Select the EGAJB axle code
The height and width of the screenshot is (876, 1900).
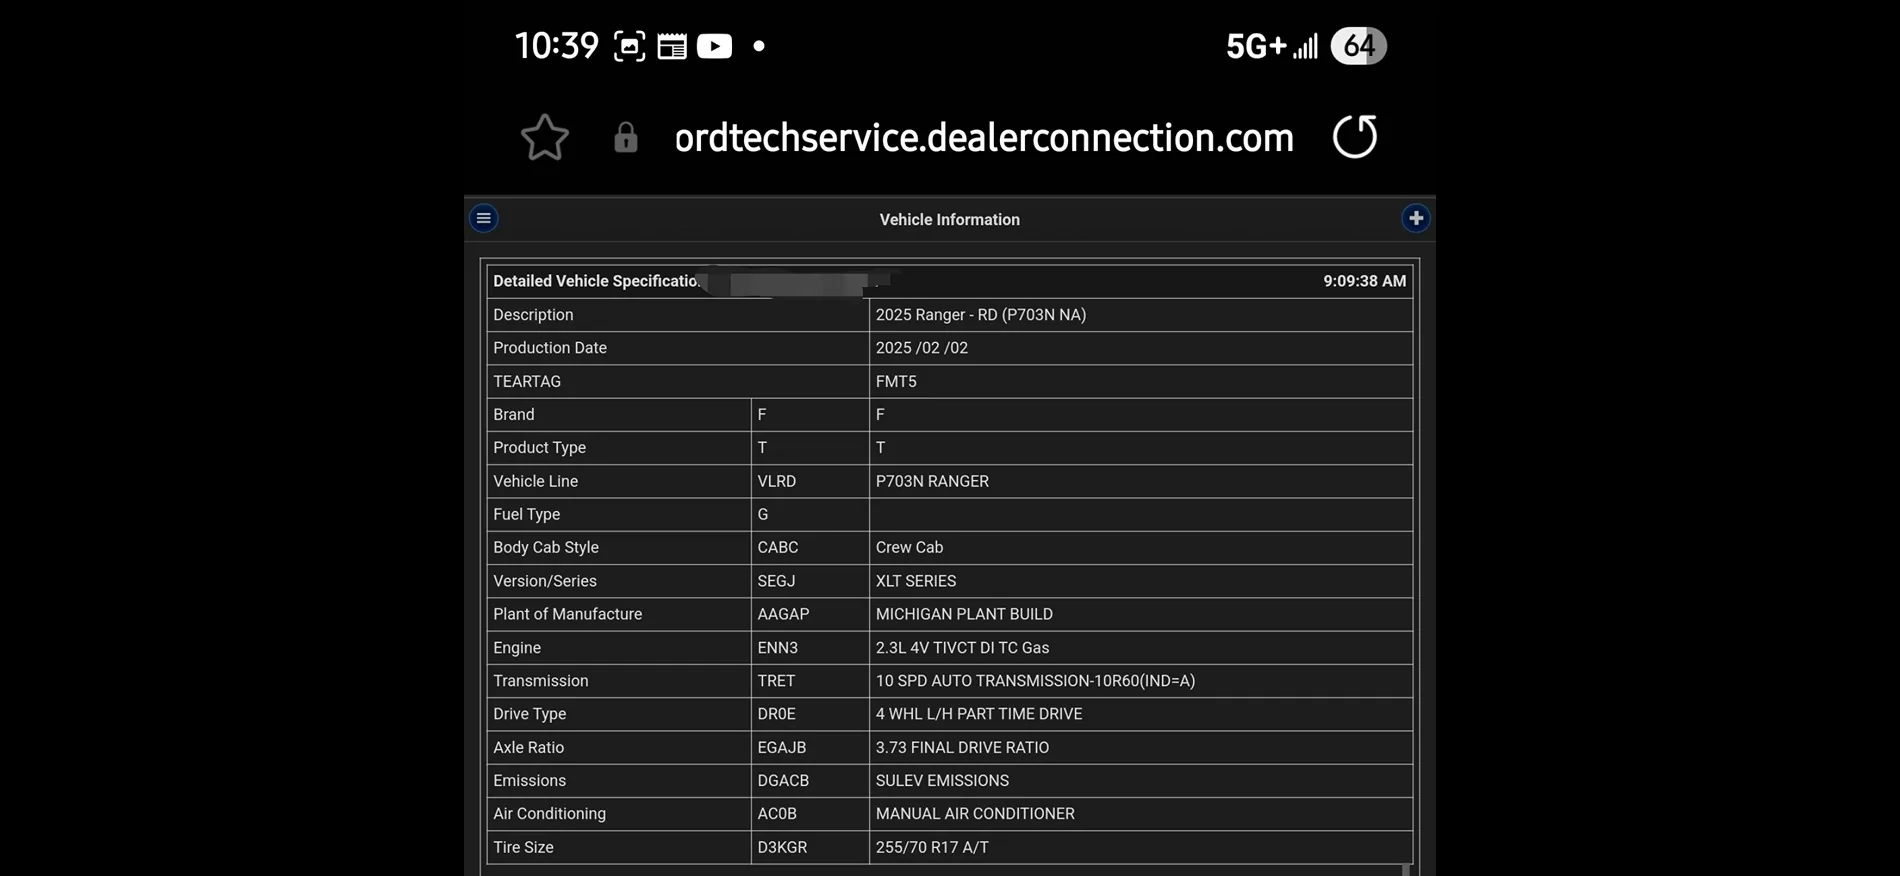782,748
